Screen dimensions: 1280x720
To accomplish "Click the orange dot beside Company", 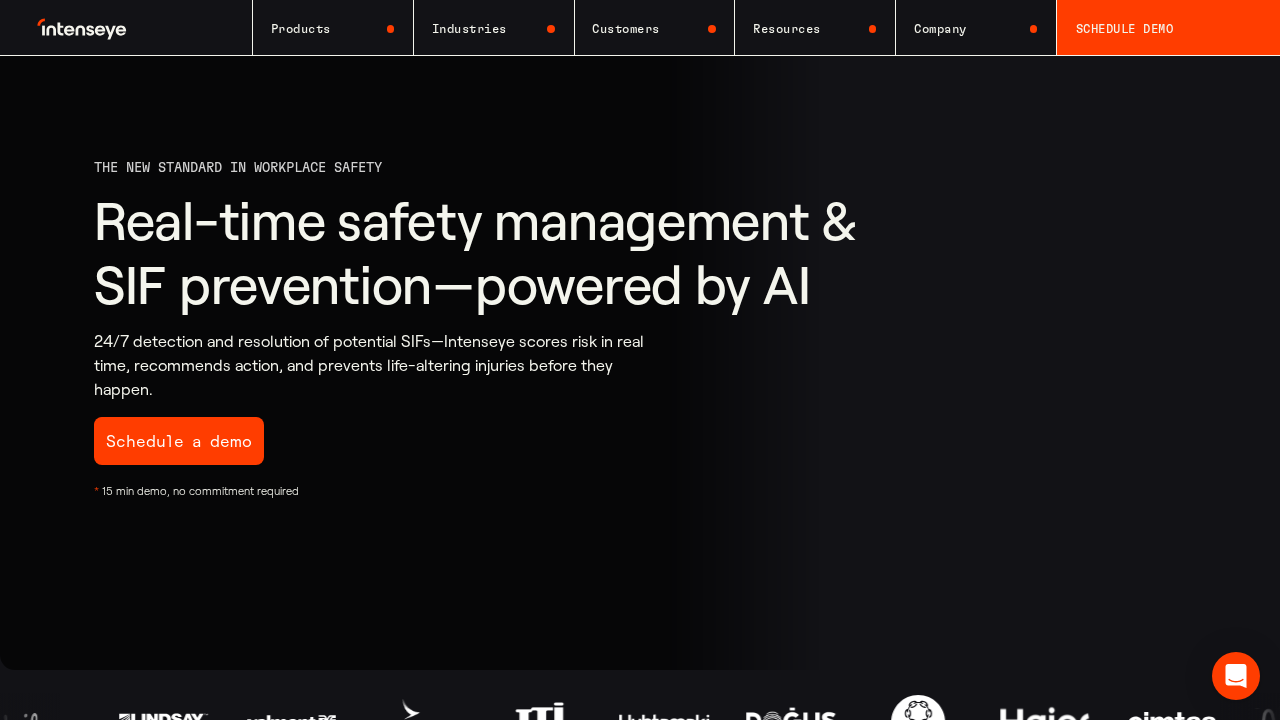I will [x=1033, y=29].
